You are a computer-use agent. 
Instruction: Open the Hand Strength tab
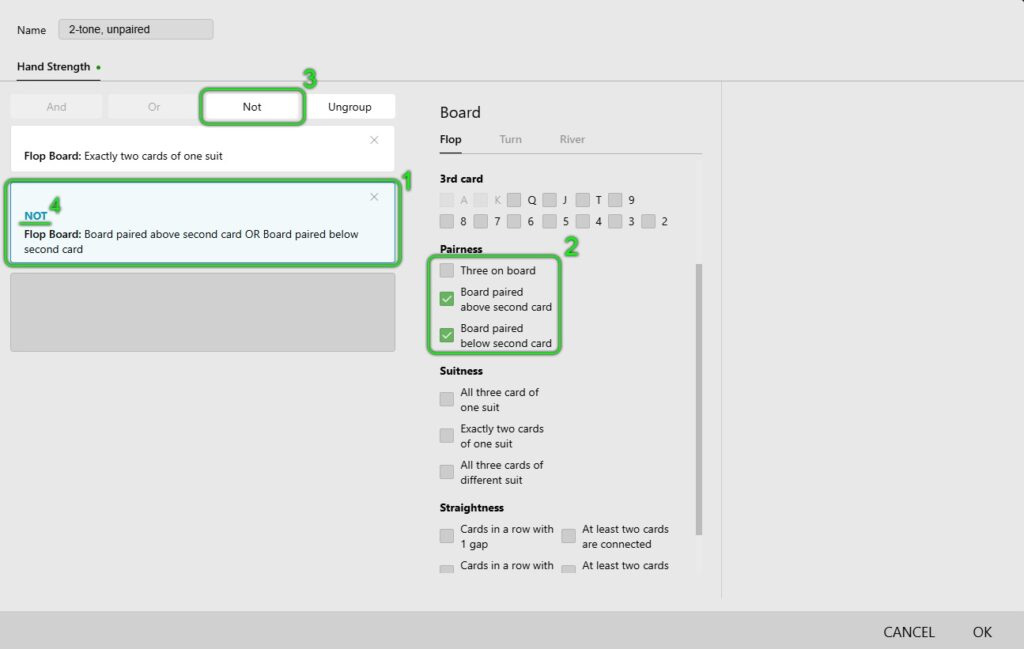53,67
